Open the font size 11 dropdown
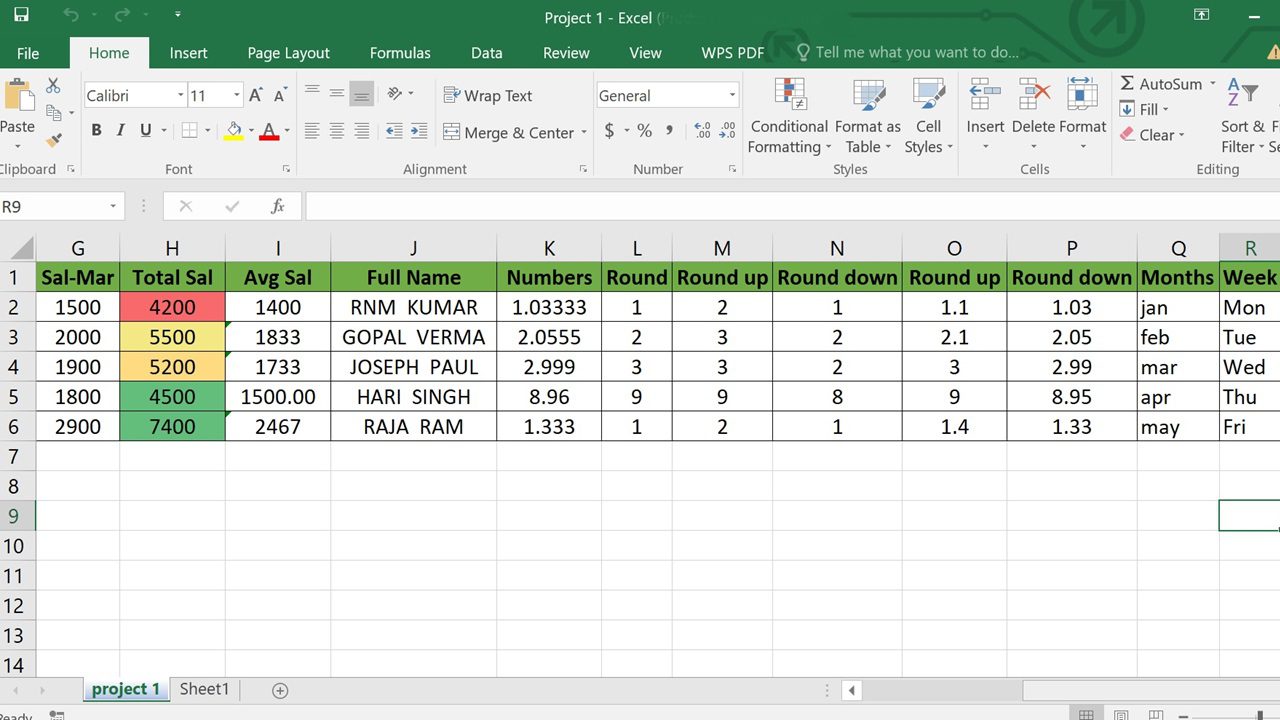Image resolution: width=1280 pixels, height=720 pixels. click(x=237, y=96)
